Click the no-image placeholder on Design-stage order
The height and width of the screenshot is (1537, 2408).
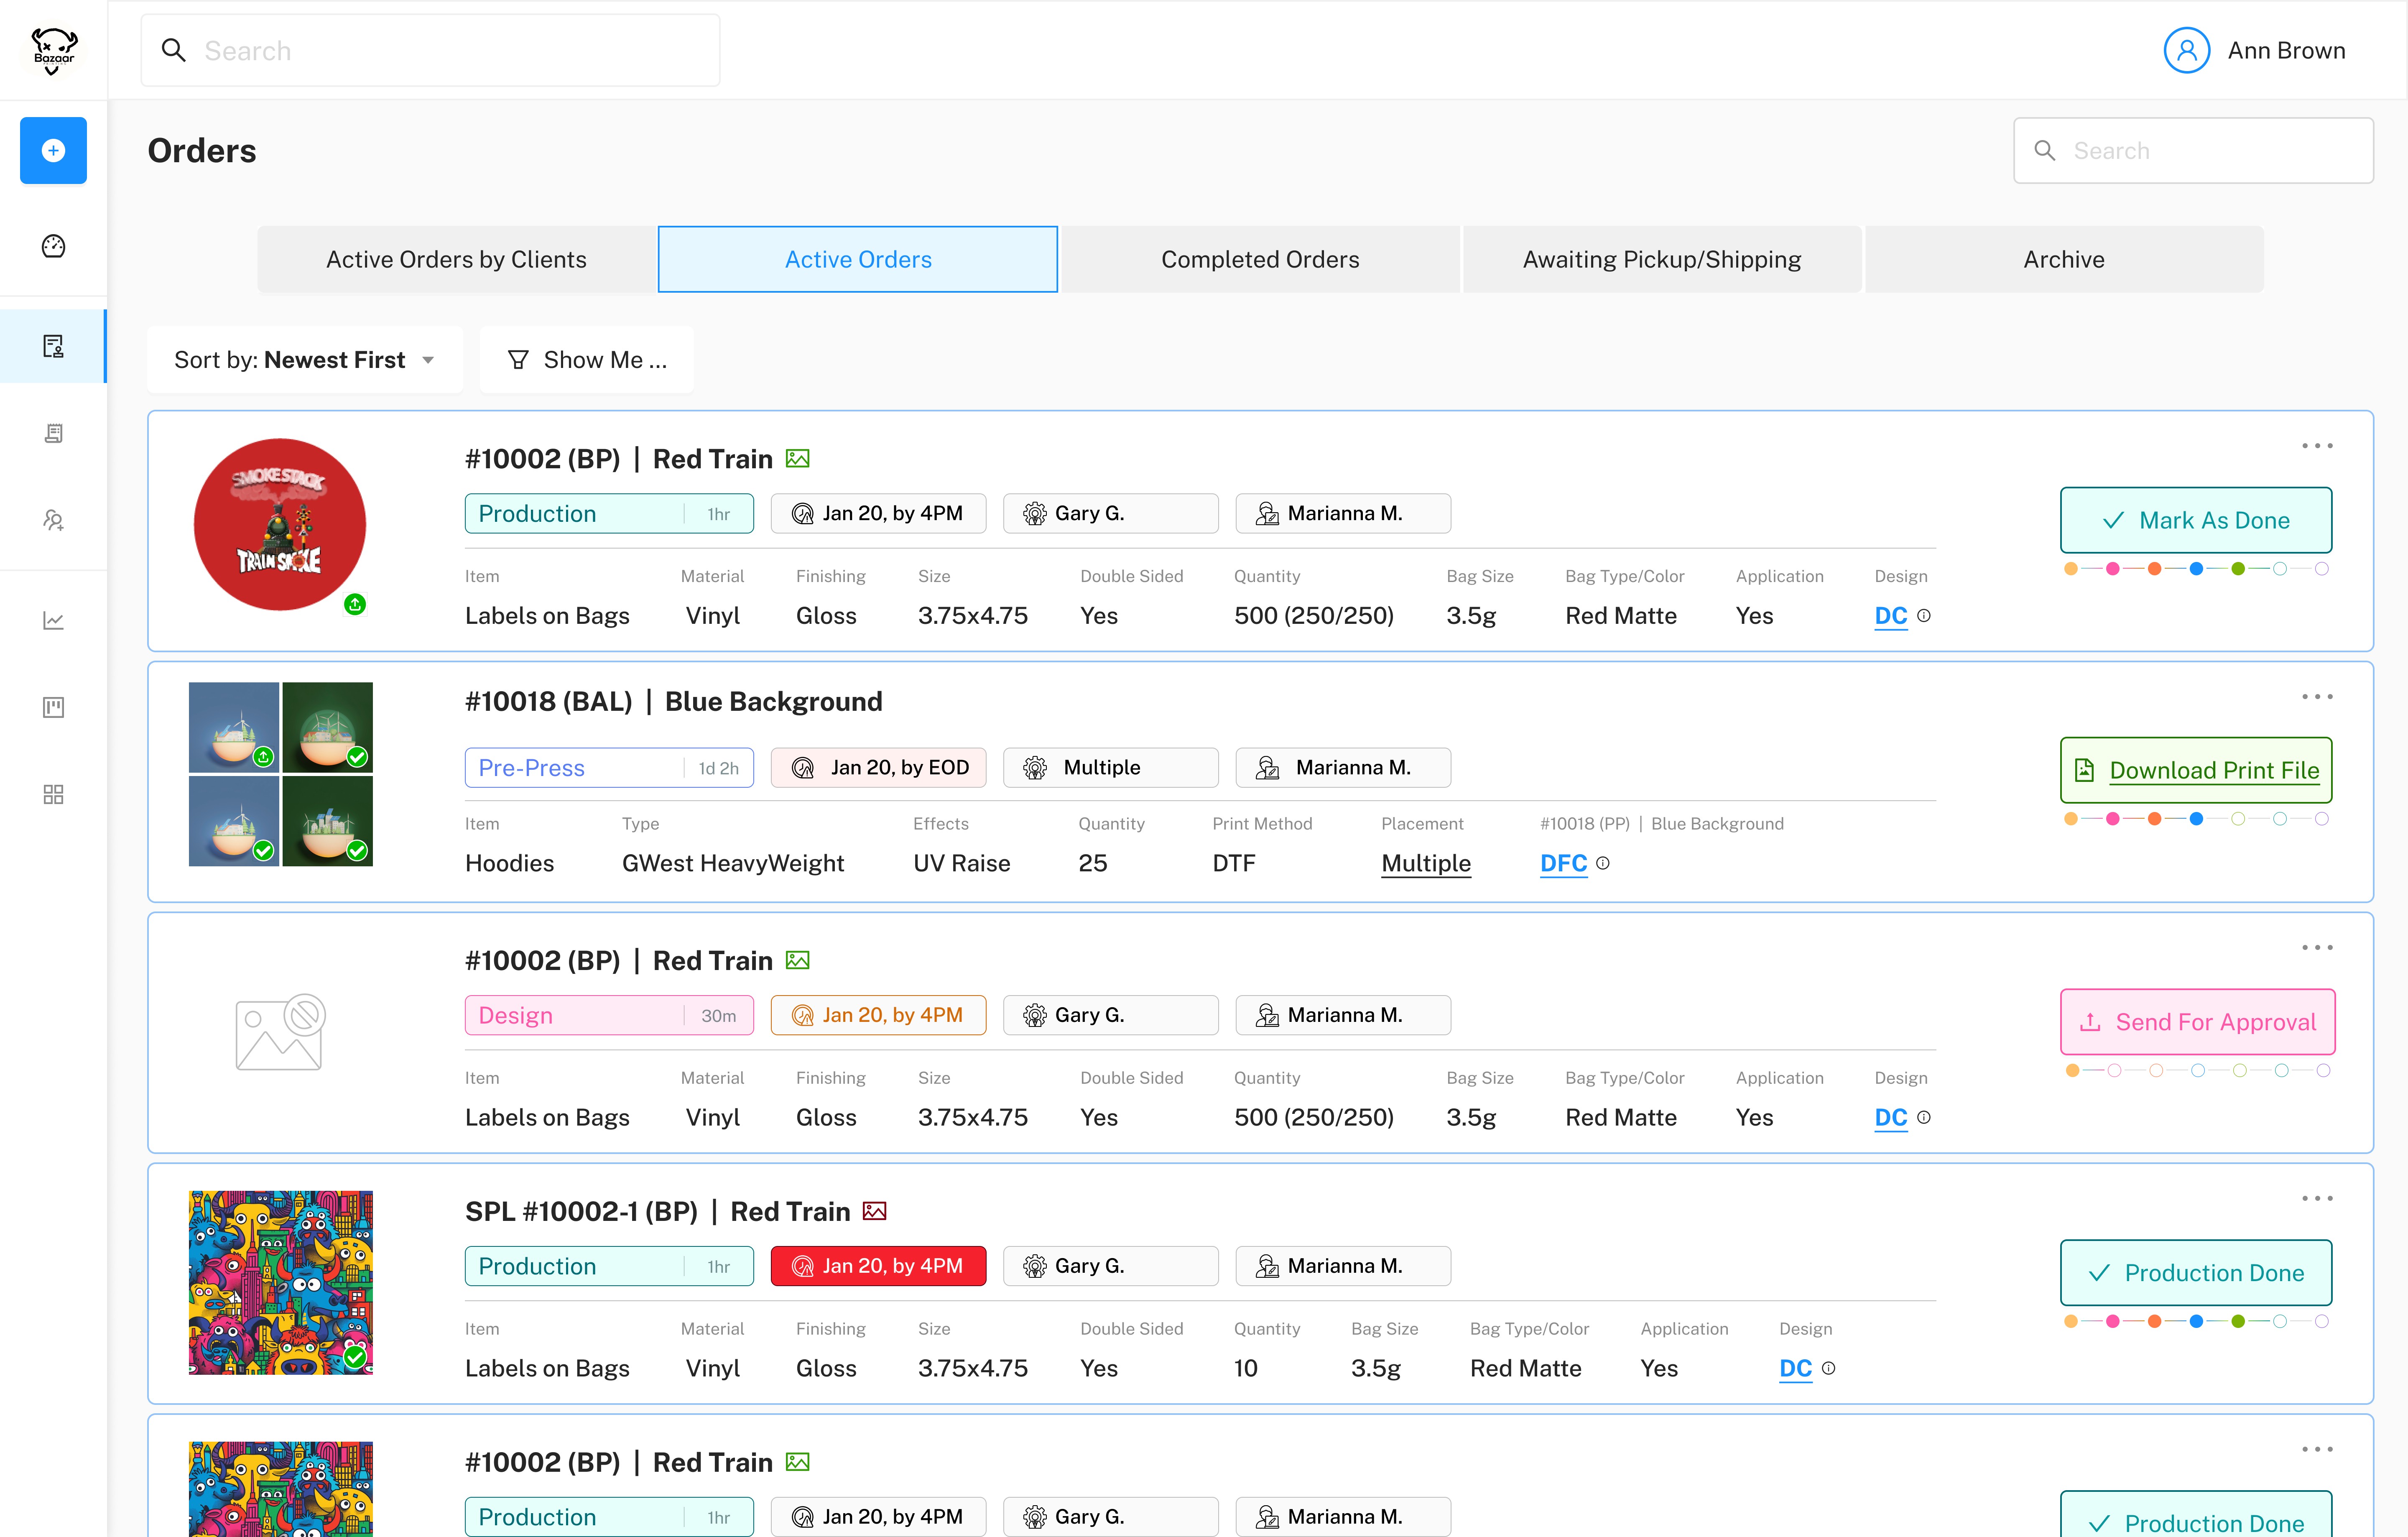280,1032
